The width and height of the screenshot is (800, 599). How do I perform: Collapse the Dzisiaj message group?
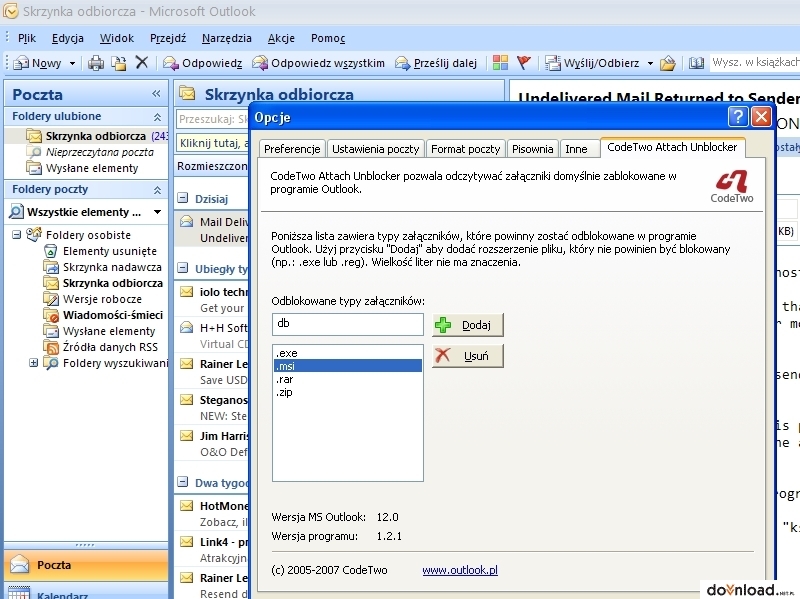coord(182,198)
